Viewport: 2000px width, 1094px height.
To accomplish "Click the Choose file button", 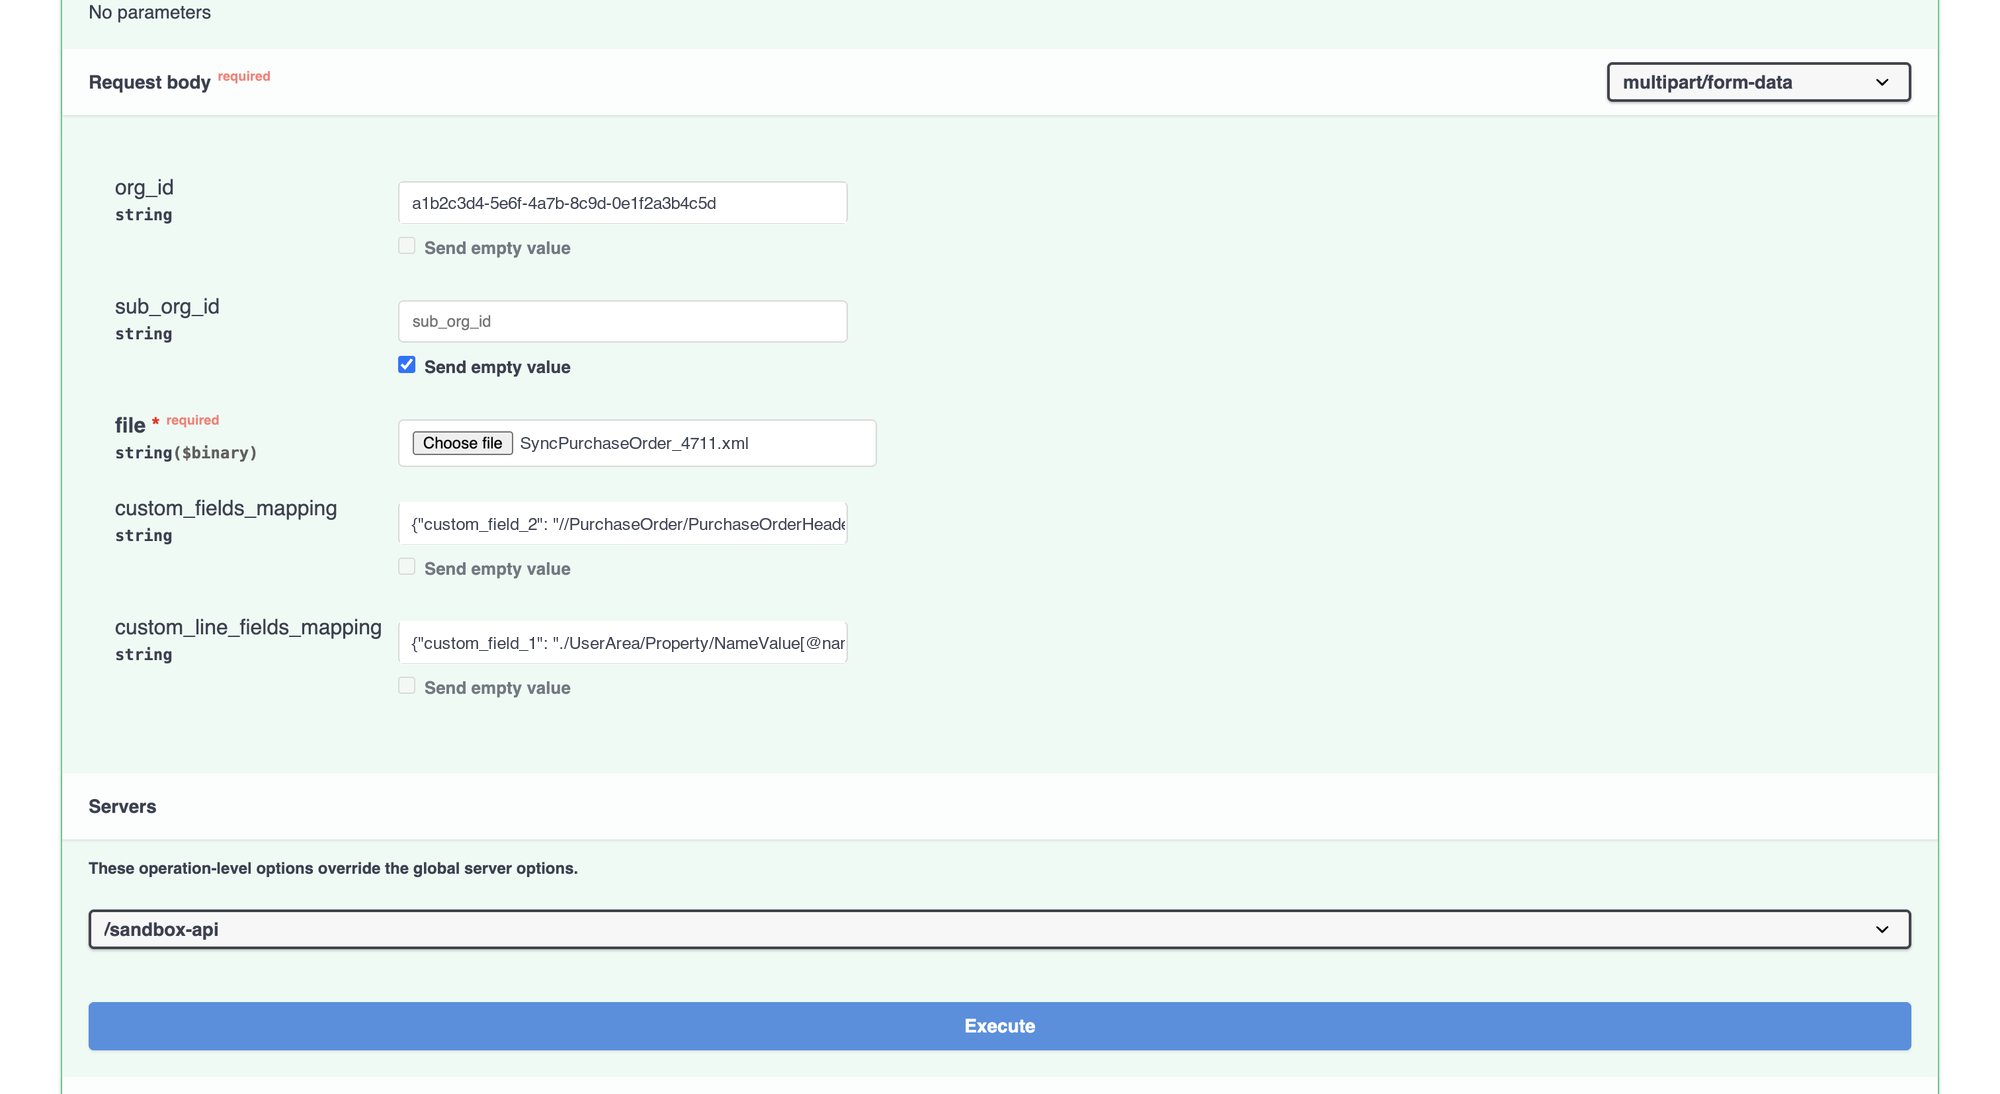I will pyautogui.click(x=462, y=443).
